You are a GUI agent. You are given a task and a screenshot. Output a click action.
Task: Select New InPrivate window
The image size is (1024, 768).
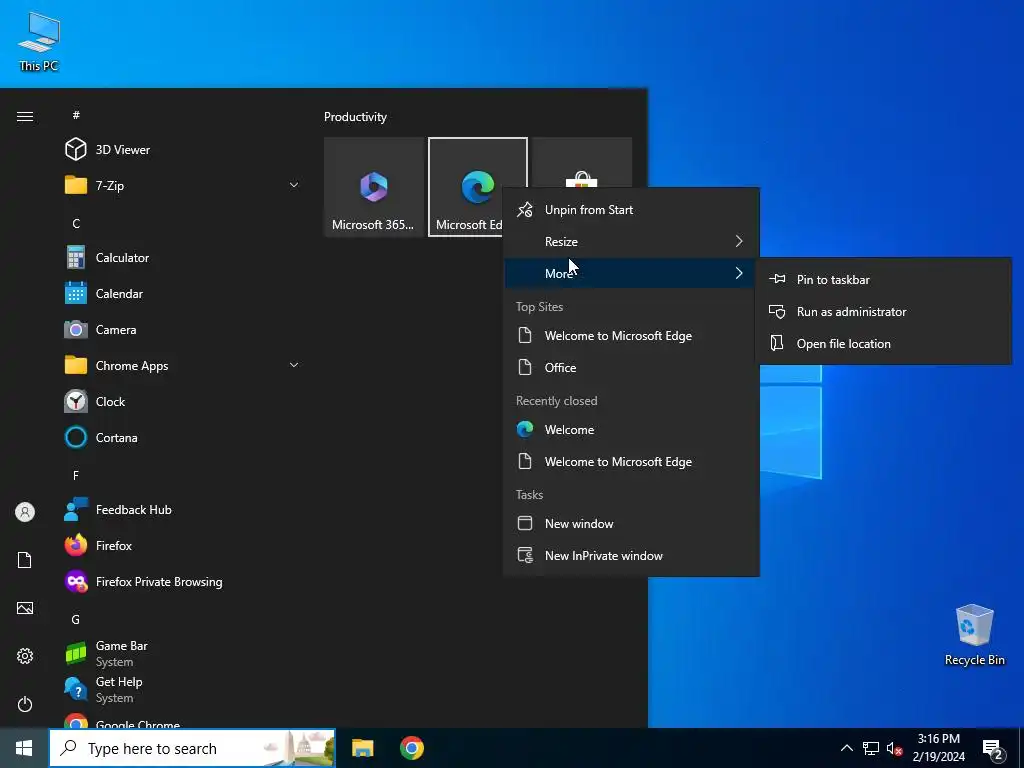(632, 556)
